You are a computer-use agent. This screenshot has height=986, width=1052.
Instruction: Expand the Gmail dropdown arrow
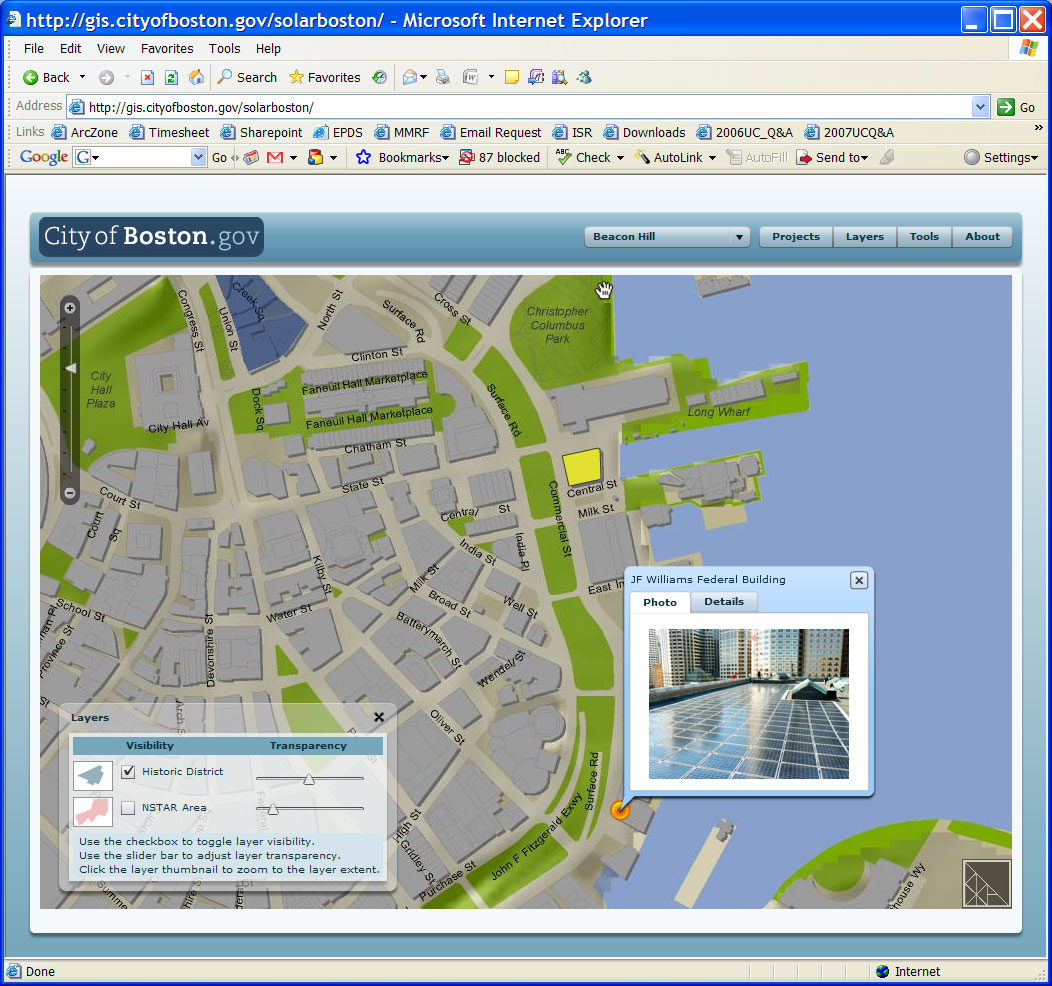293,158
